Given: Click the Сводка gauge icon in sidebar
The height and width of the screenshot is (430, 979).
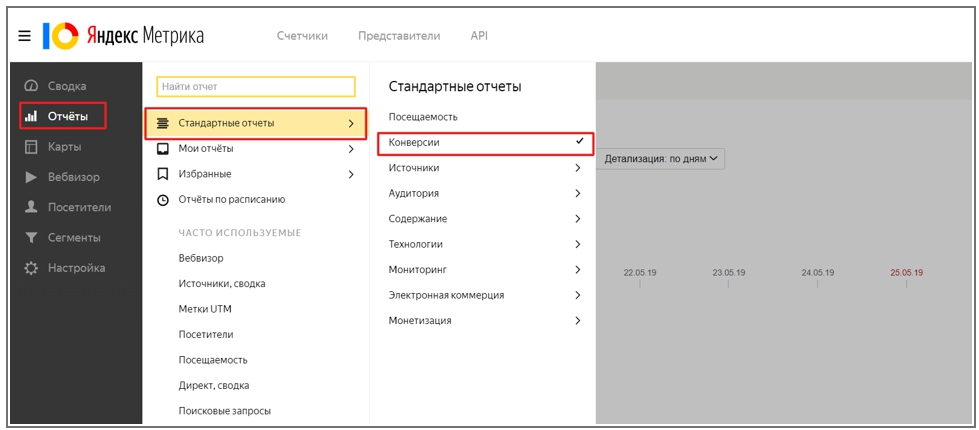Looking at the screenshot, I should click(x=31, y=86).
